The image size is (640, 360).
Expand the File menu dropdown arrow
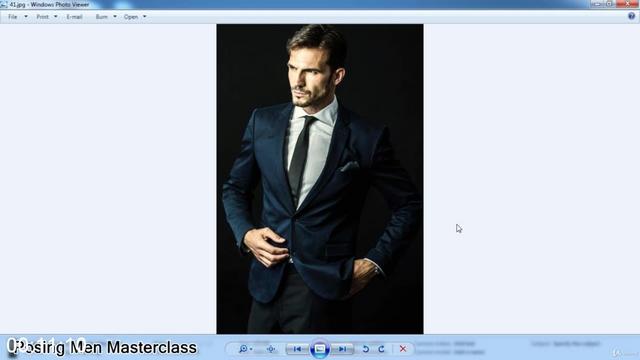26,17
